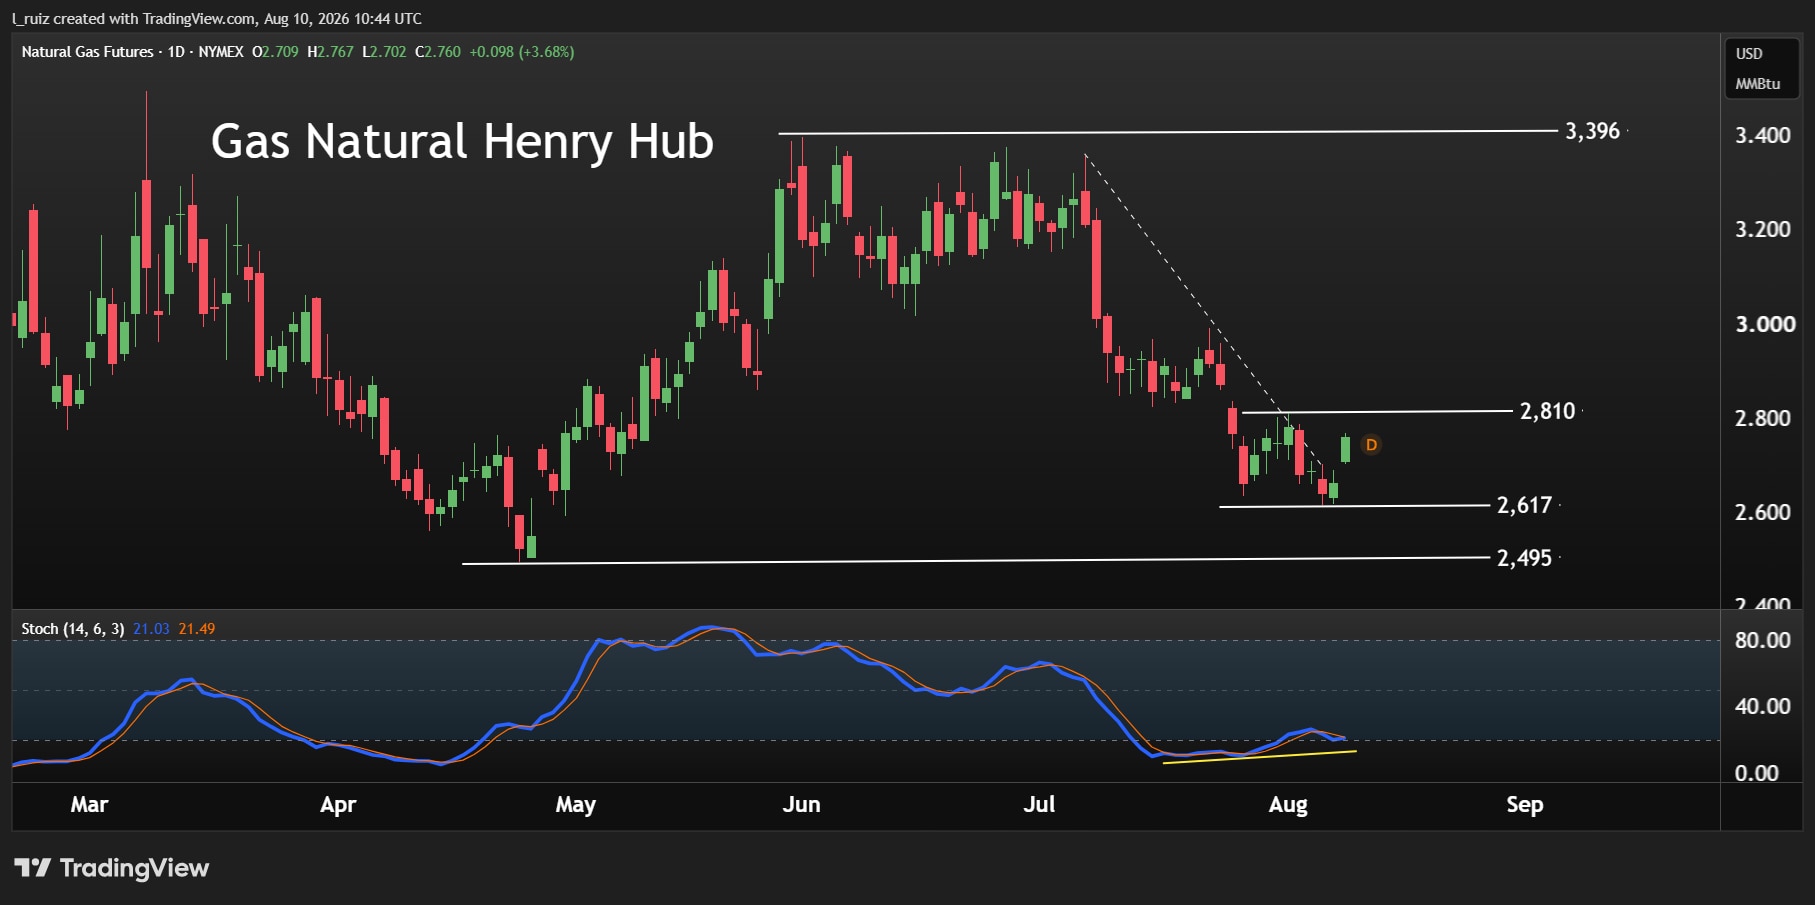Click the Apr label on the time axis
The image size is (1815, 905).
(x=338, y=805)
